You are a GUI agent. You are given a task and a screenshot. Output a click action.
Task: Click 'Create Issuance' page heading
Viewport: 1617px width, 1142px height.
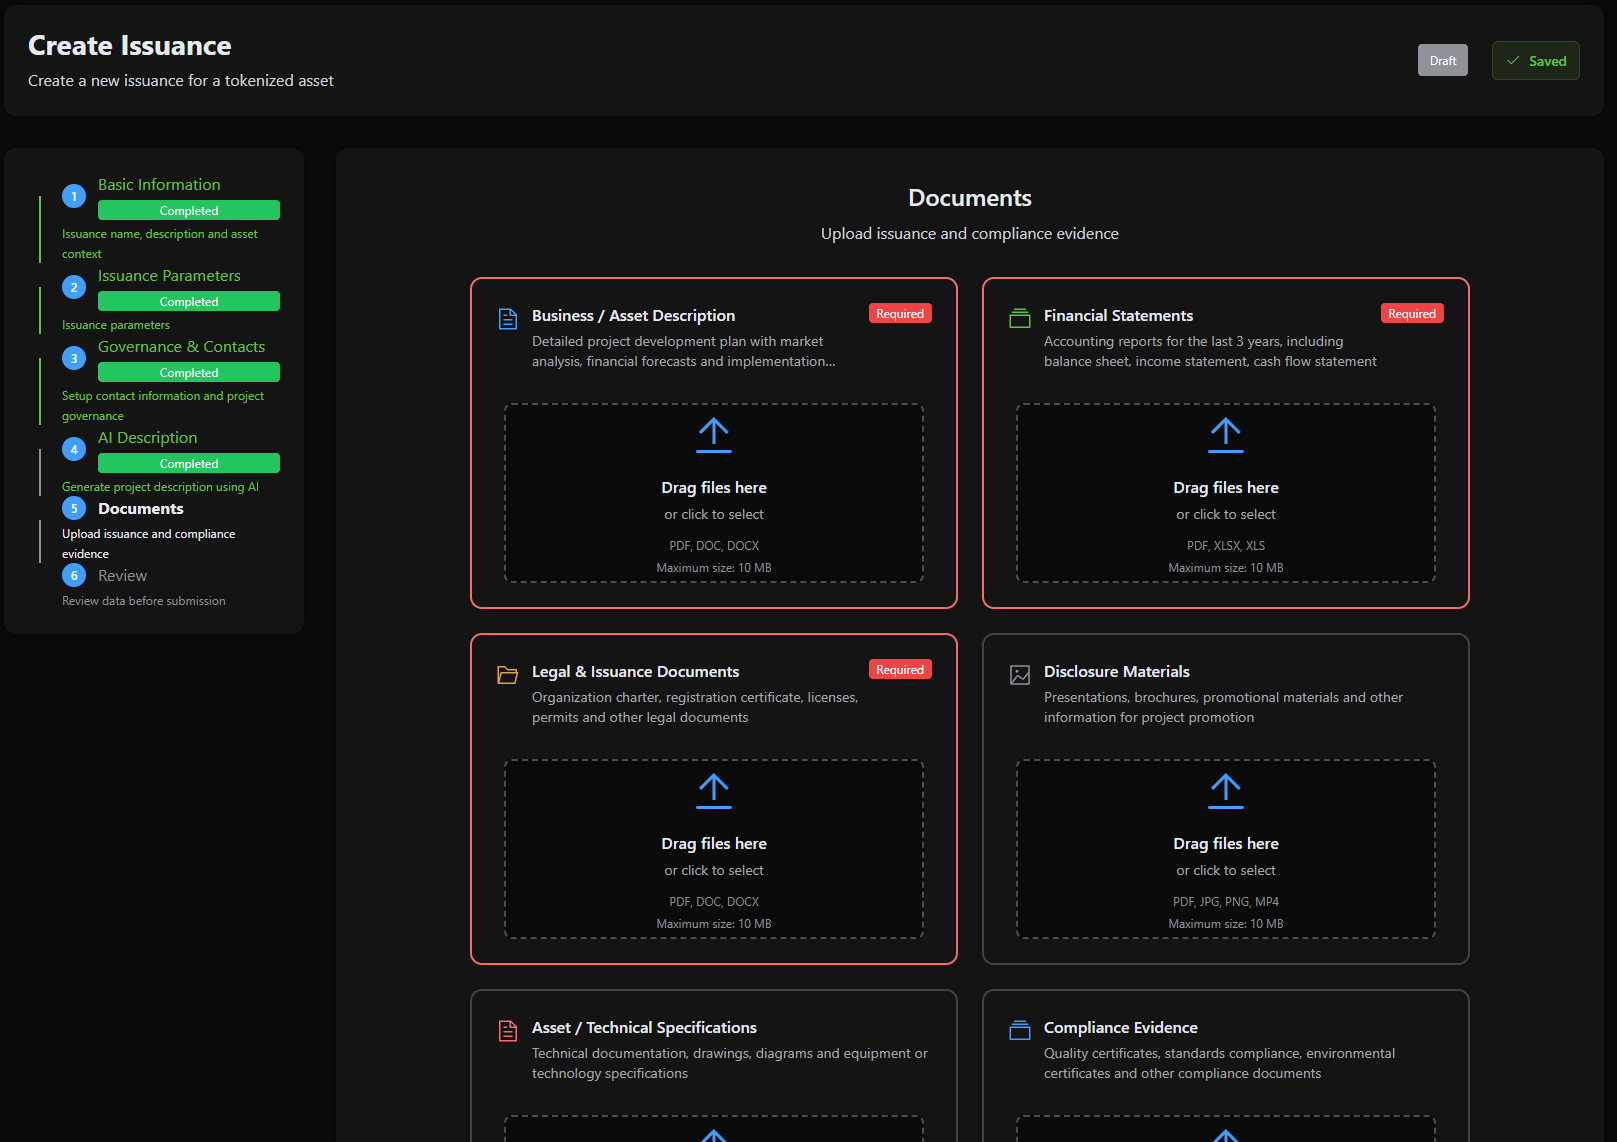point(129,46)
